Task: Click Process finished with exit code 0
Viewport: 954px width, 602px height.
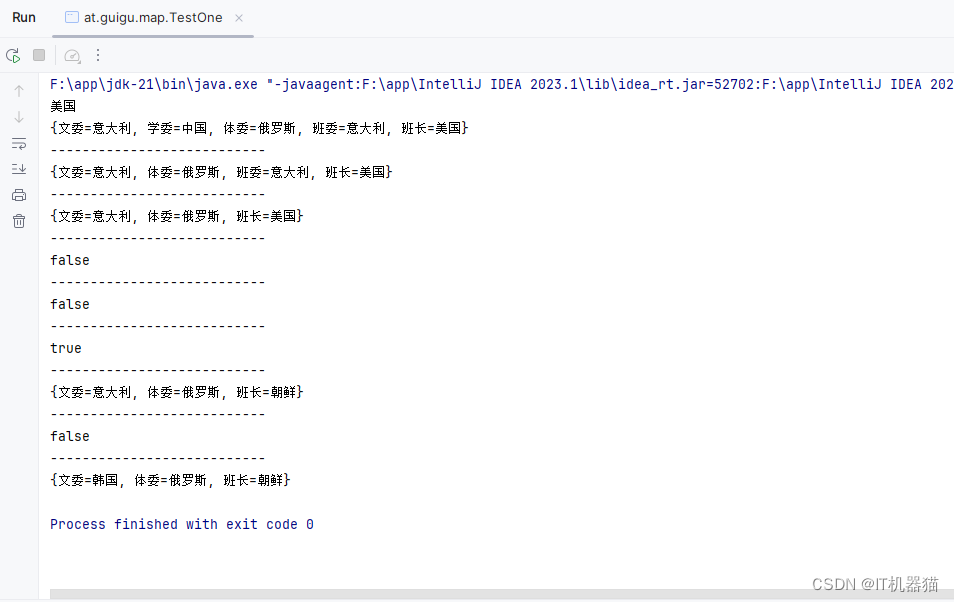Action: (x=182, y=524)
